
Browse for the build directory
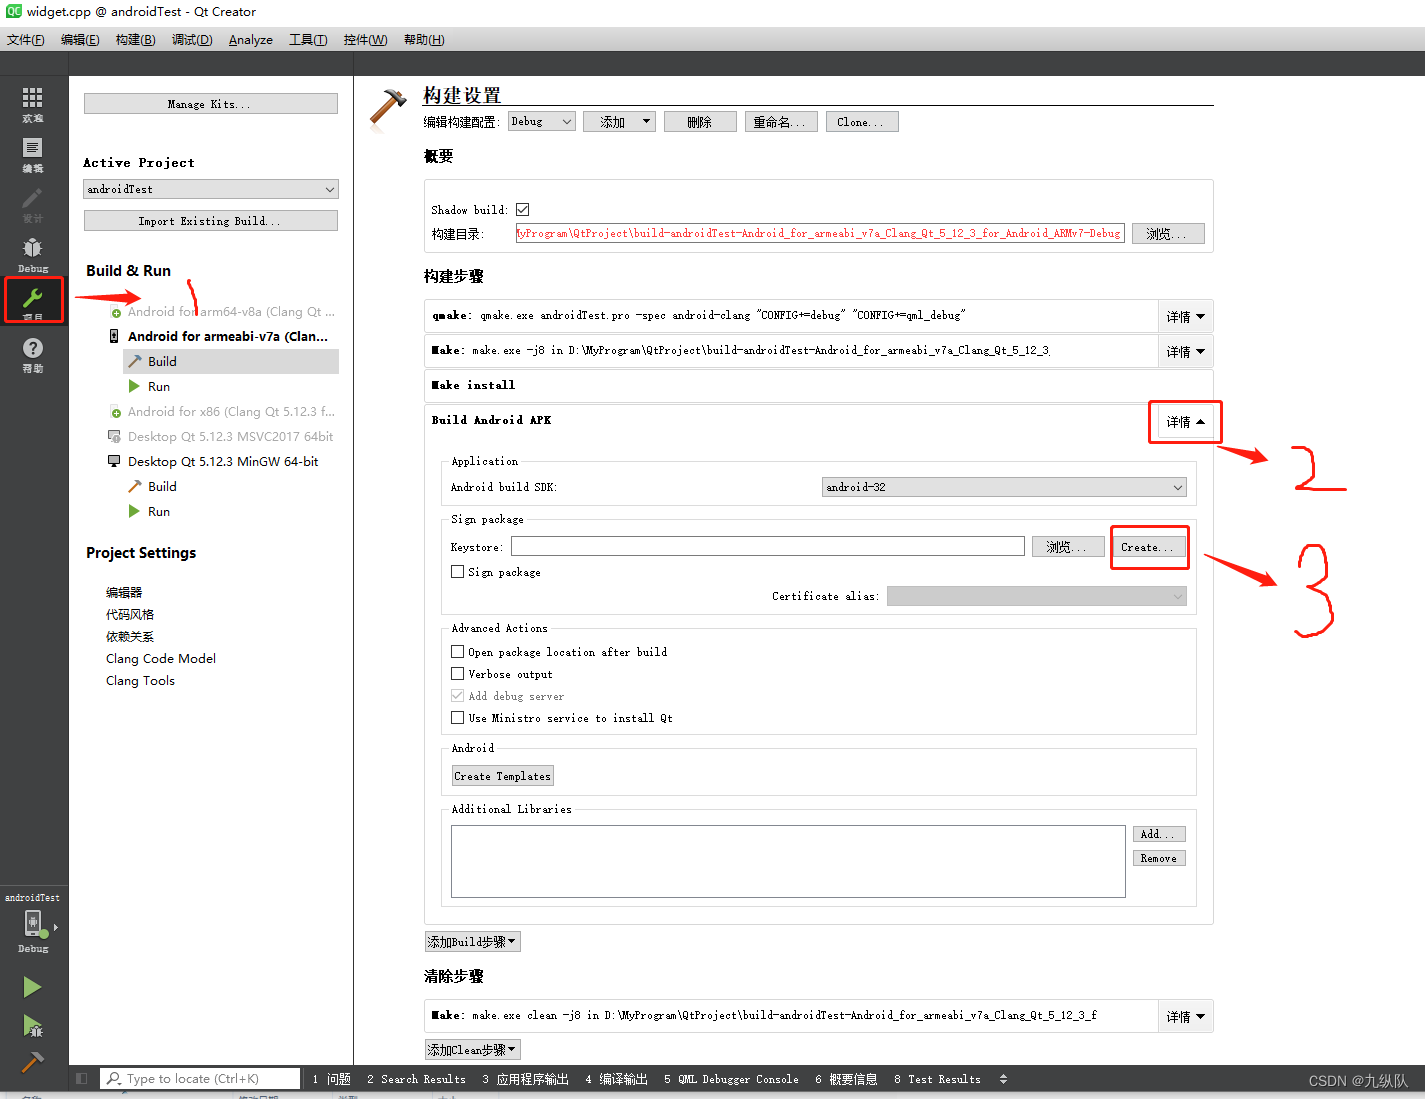click(x=1168, y=234)
